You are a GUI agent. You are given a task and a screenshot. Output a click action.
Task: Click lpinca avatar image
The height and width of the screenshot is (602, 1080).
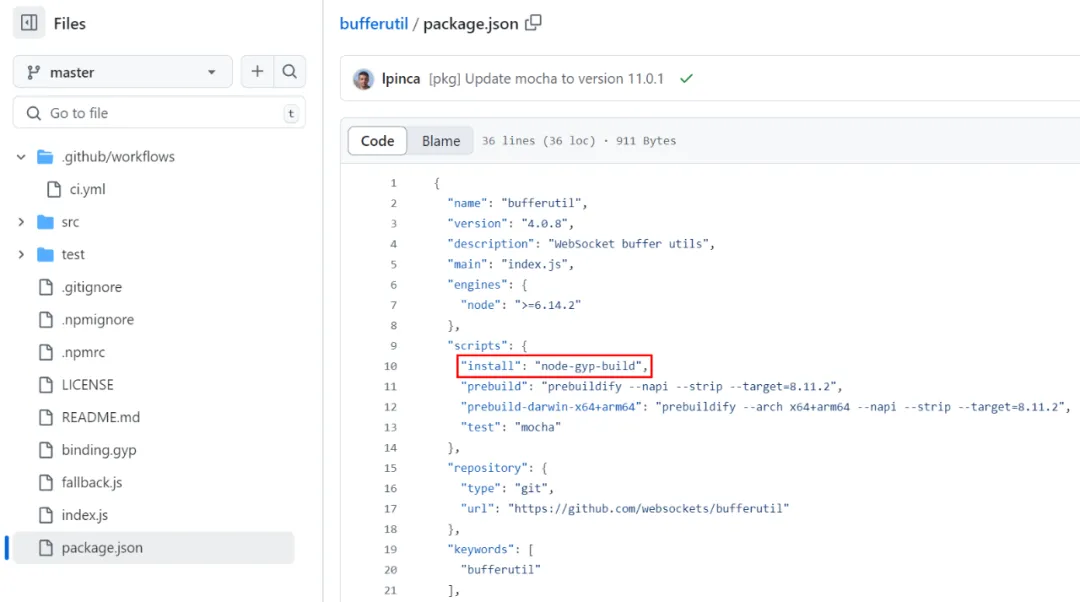coord(363,79)
